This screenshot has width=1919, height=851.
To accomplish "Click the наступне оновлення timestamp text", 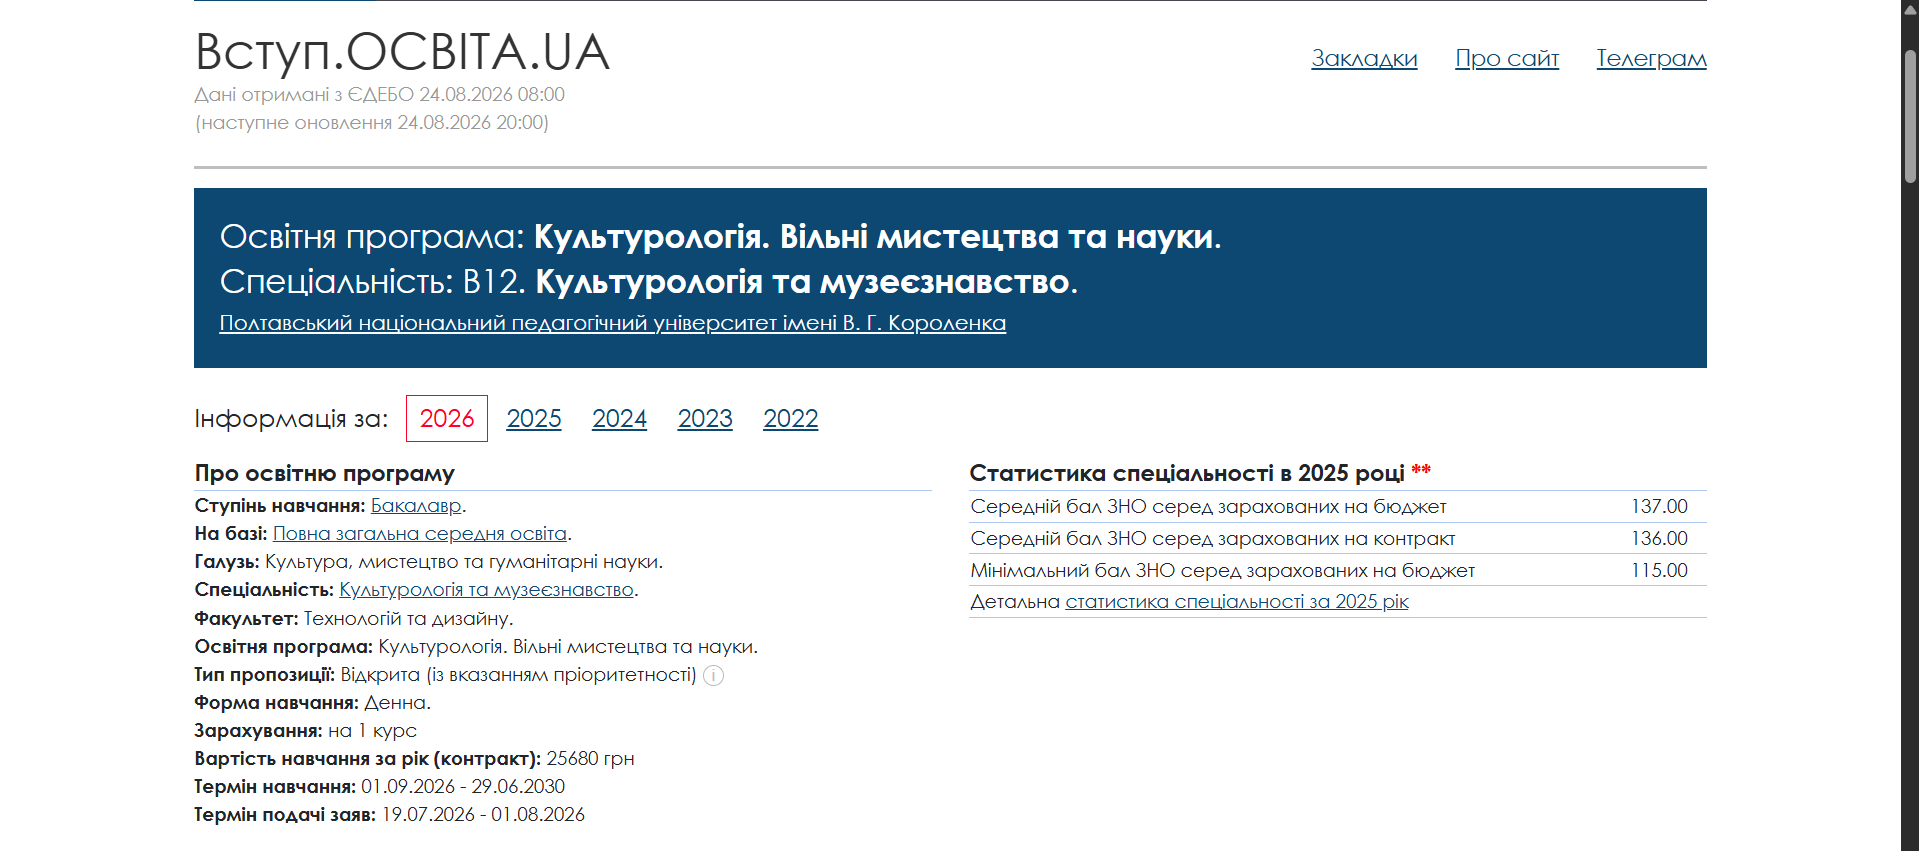I will tap(371, 122).
